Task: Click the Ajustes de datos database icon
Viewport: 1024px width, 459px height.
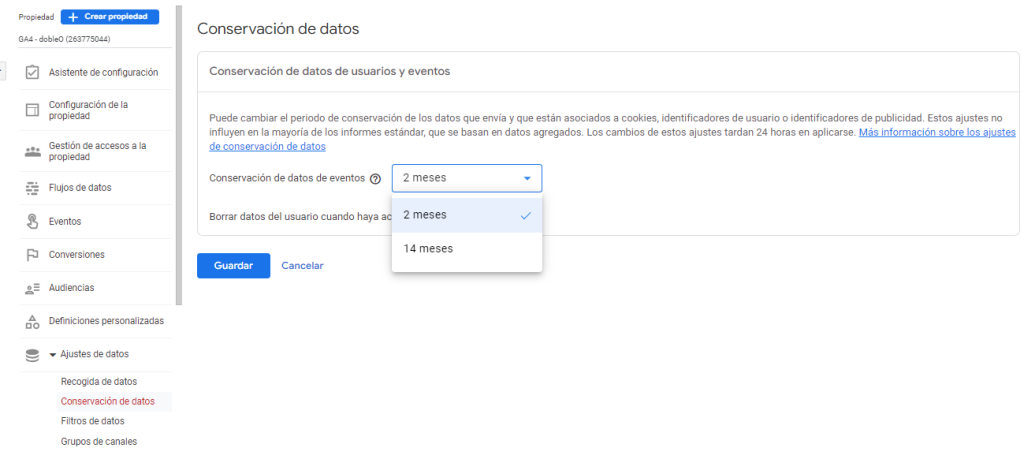Action: [32, 354]
